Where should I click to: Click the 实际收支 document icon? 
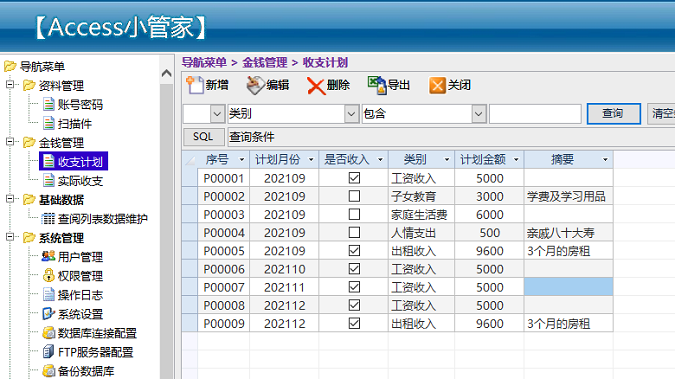[49, 180]
